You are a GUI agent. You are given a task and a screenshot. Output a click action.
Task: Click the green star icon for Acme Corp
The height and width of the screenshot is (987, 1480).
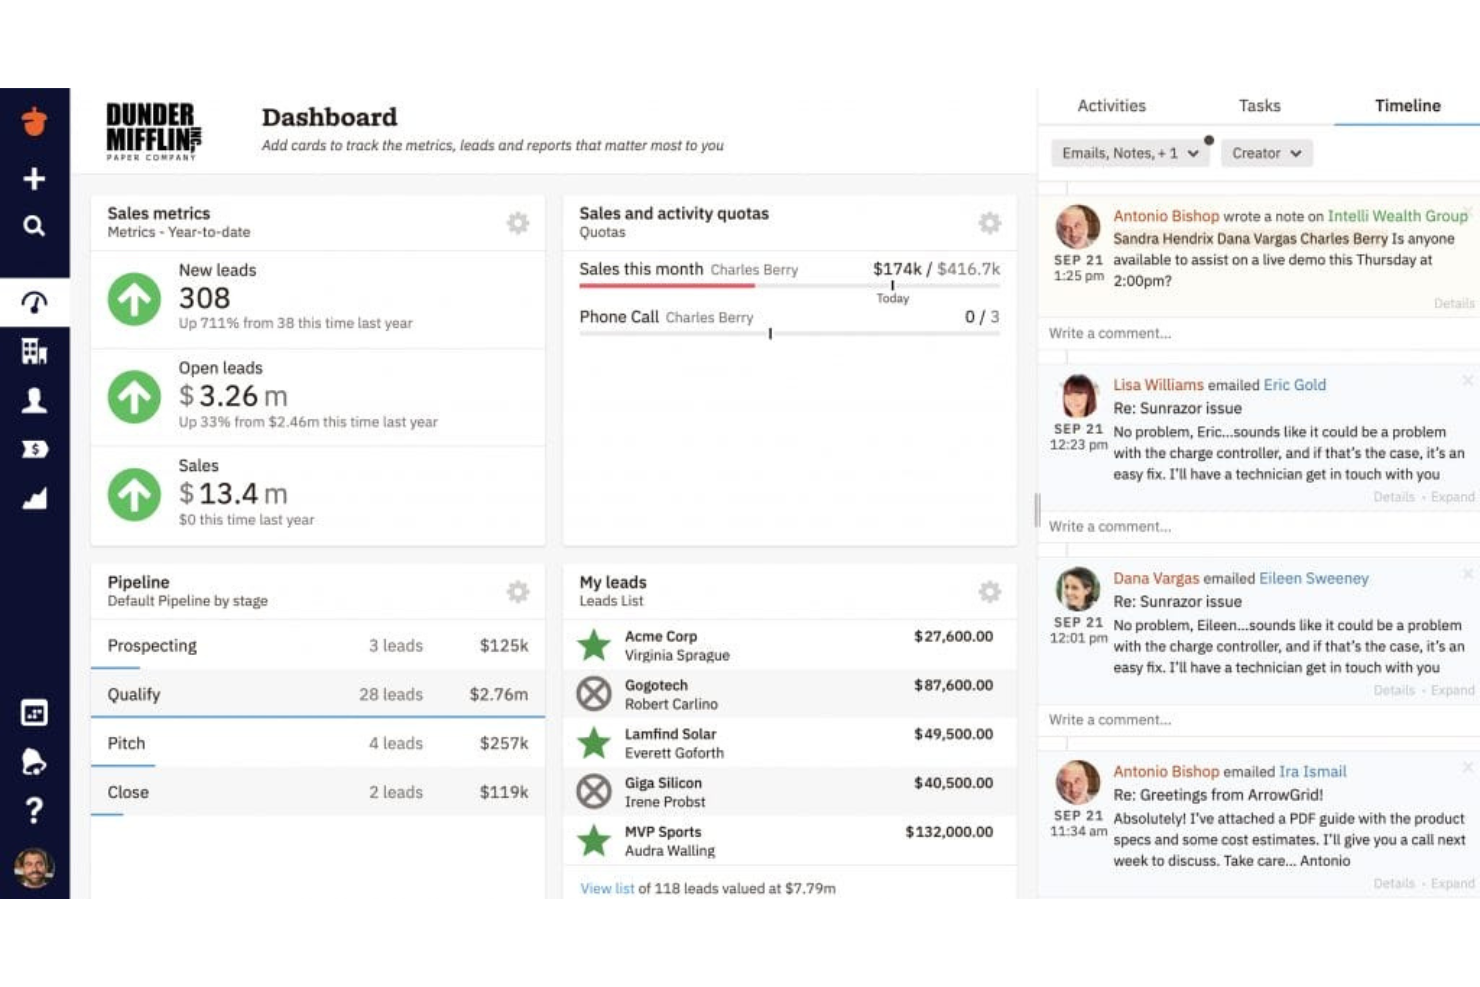coord(594,645)
